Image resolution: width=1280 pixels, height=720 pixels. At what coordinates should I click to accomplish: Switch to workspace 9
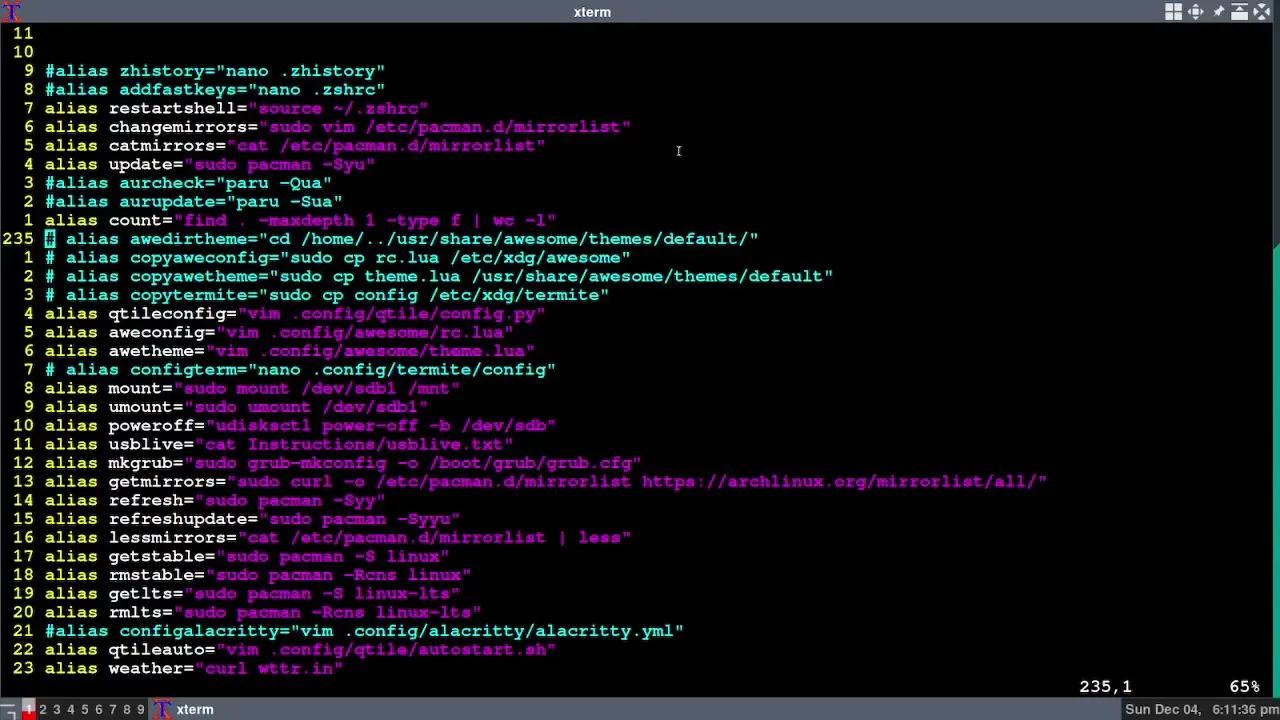(x=138, y=709)
